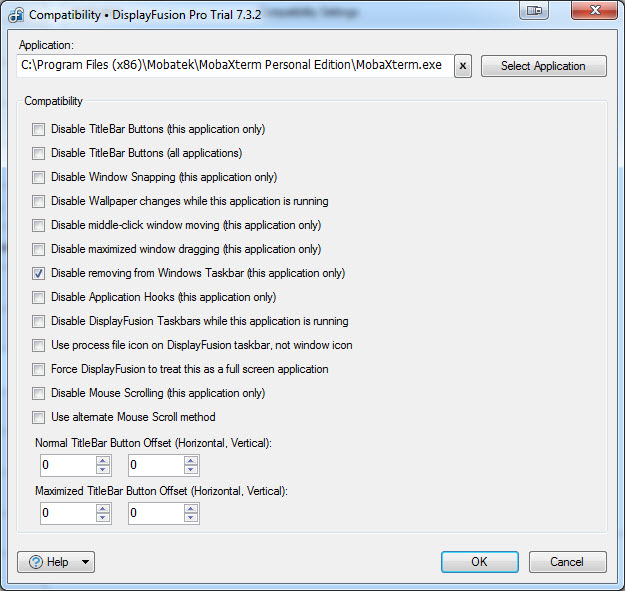Viewport: 625px width, 591px height.
Task: Increase Normal TitleBar horizontal offset with up arrow
Action: pyautogui.click(x=102, y=460)
